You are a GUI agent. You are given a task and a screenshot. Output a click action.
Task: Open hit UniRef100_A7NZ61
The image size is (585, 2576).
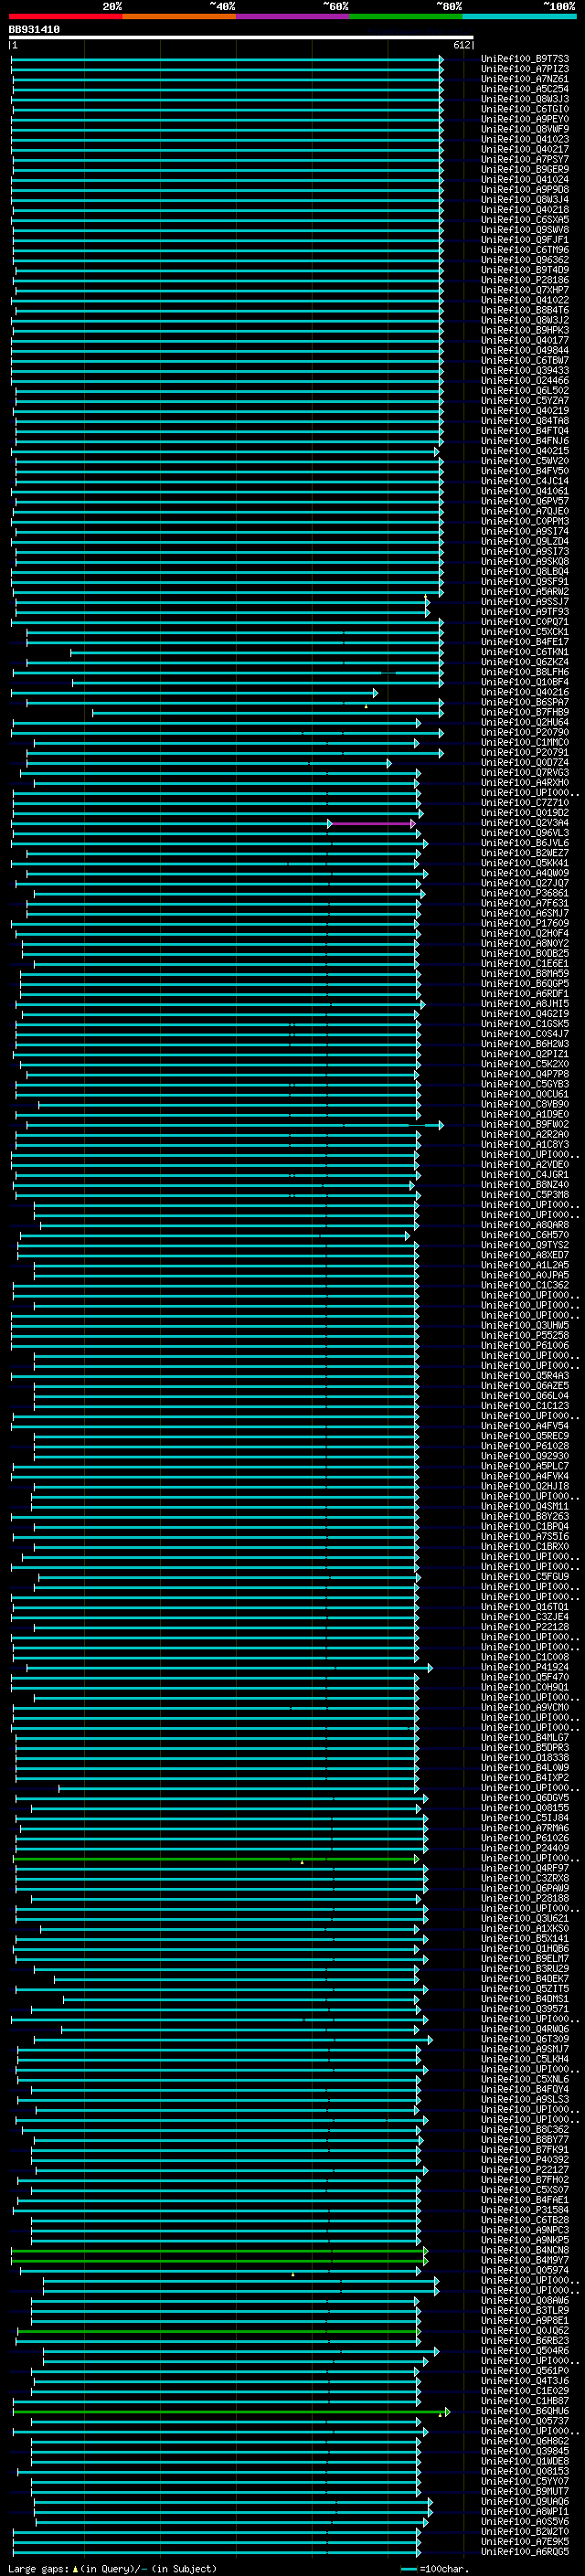tap(525, 79)
